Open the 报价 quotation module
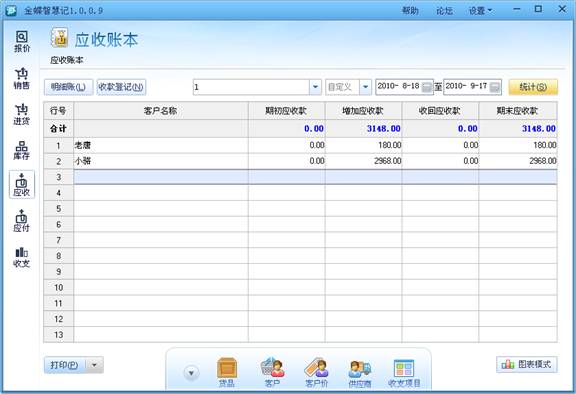576x394 pixels. pos(22,41)
